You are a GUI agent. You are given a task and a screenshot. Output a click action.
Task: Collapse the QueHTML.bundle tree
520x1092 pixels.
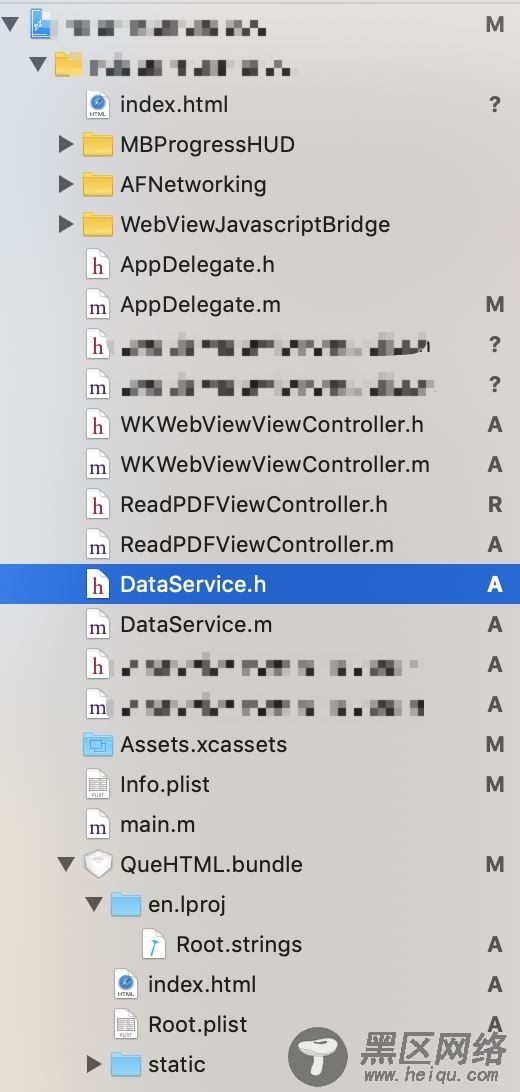[66, 865]
